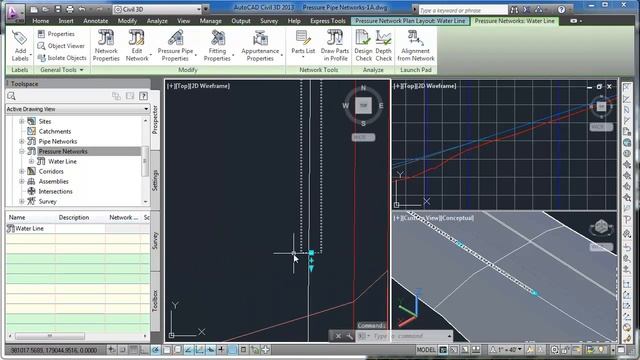This screenshot has height=360, width=640.
Task: Open the Survey ribbon tab
Action: [x=269, y=21]
